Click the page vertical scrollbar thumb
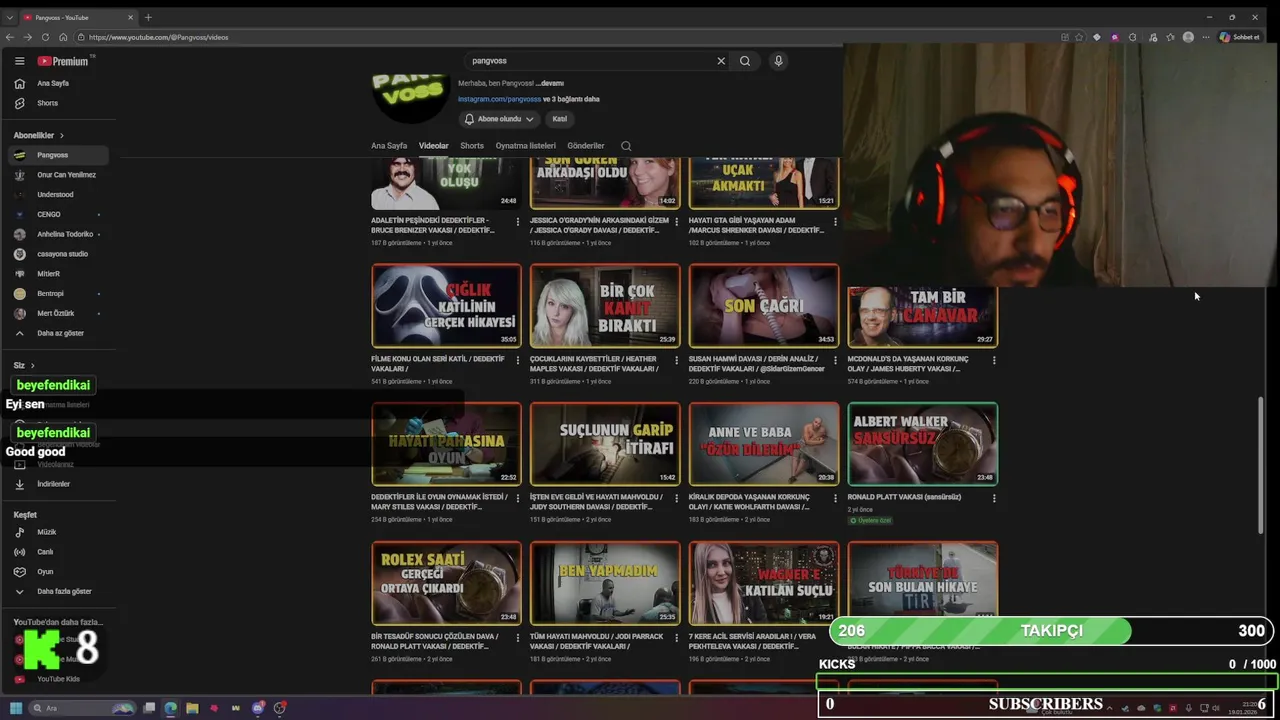 click(x=1260, y=463)
